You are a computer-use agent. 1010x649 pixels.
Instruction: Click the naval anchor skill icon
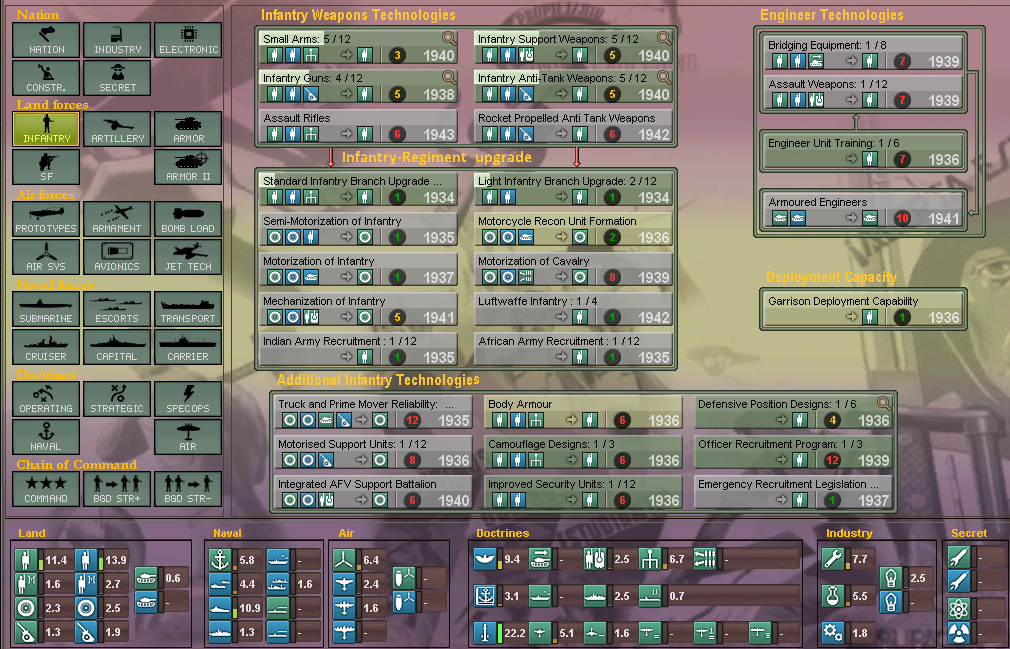(220, 560)
